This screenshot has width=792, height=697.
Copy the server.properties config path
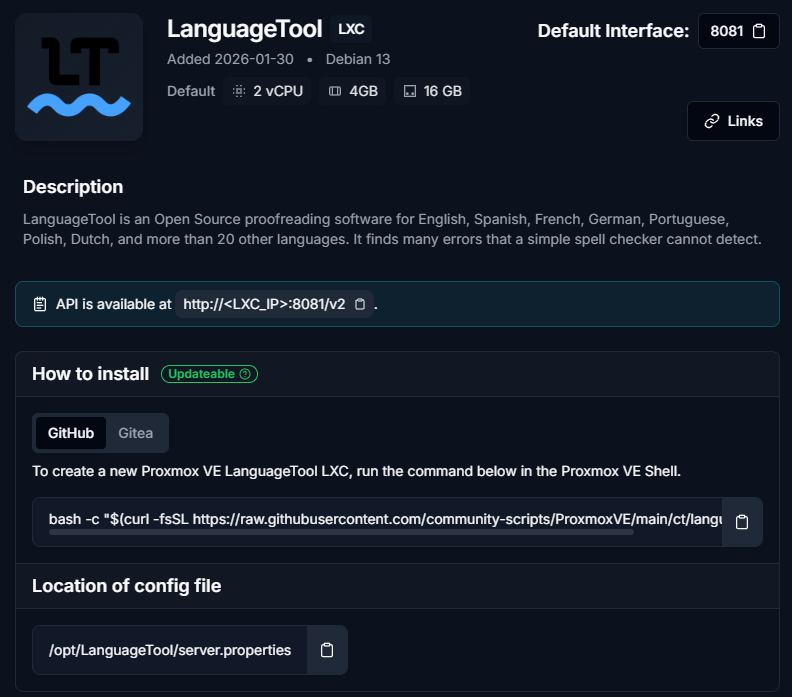(x=327, y=650)
